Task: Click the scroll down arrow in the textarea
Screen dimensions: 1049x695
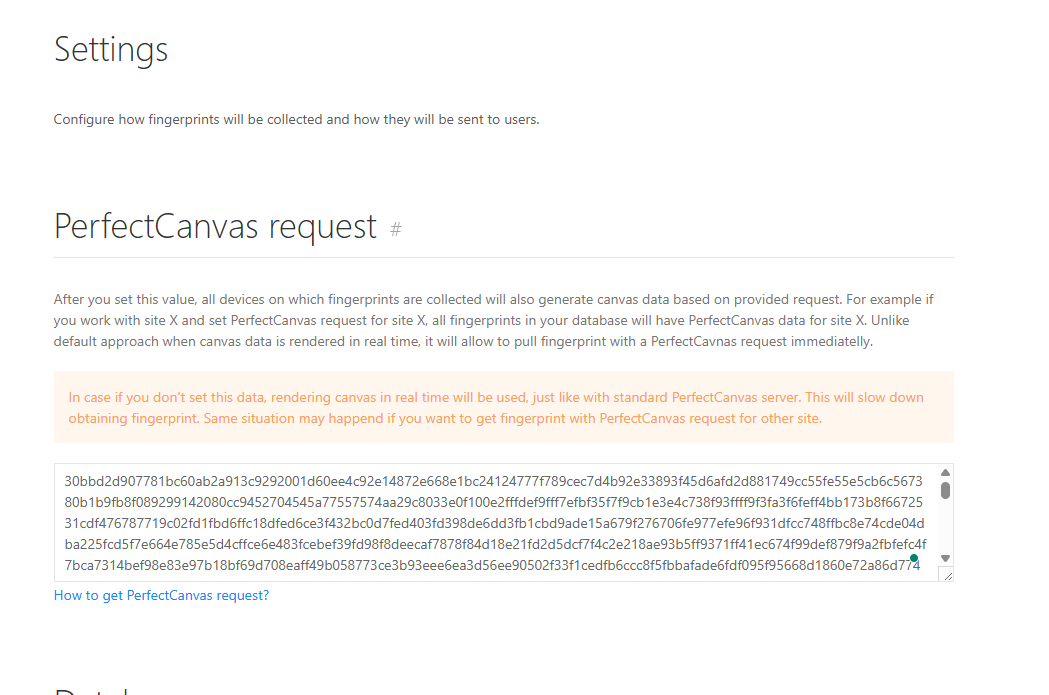Action: [x=945, y=558]
